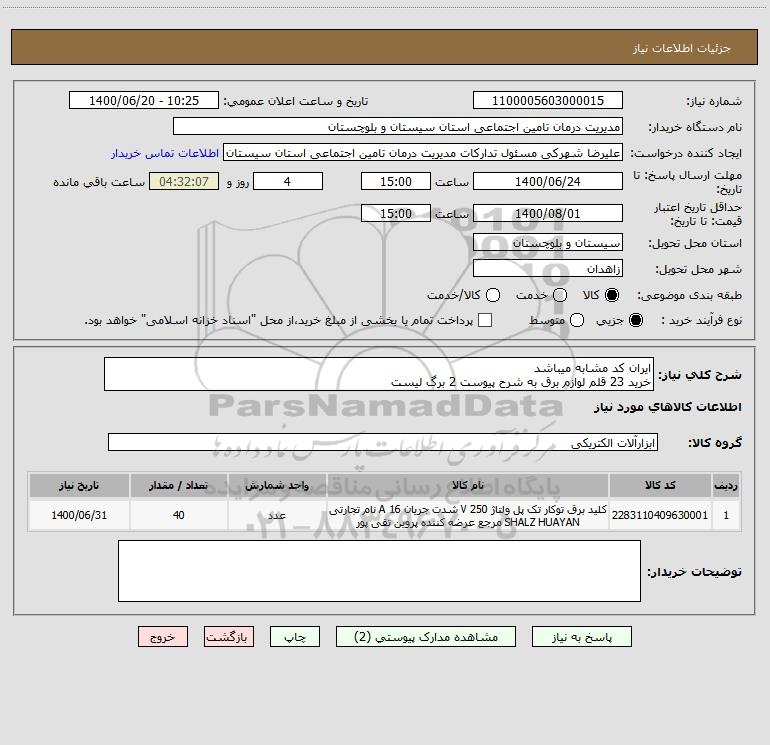Viewport: 770px width, 745px height.
Task: Click the announcement date field 1400/06/20 - 10:25
Action: [x=144, y=101]
